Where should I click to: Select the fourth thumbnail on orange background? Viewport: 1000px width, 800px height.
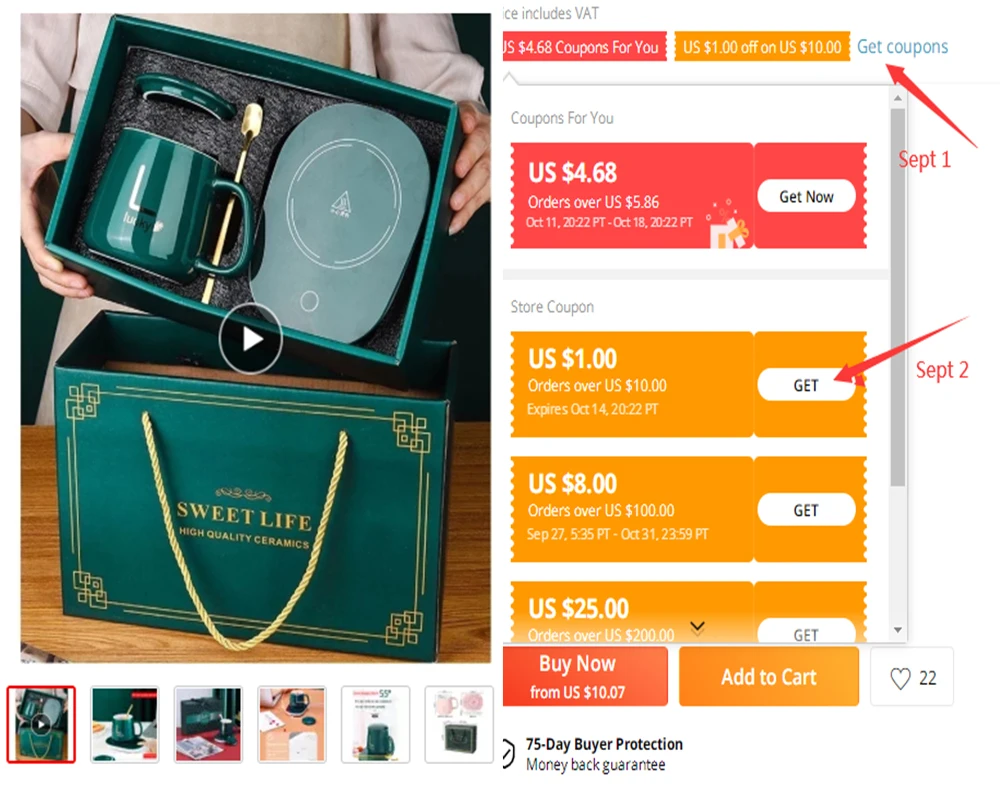coord(292,725)
